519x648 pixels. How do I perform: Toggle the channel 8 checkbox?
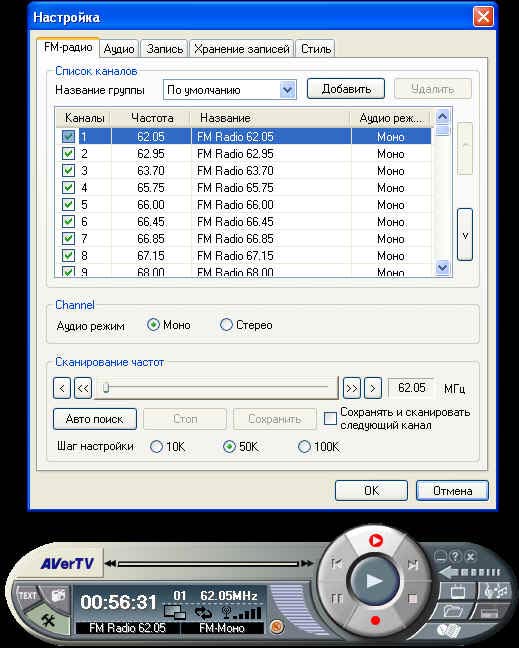(x=68, y=255)
